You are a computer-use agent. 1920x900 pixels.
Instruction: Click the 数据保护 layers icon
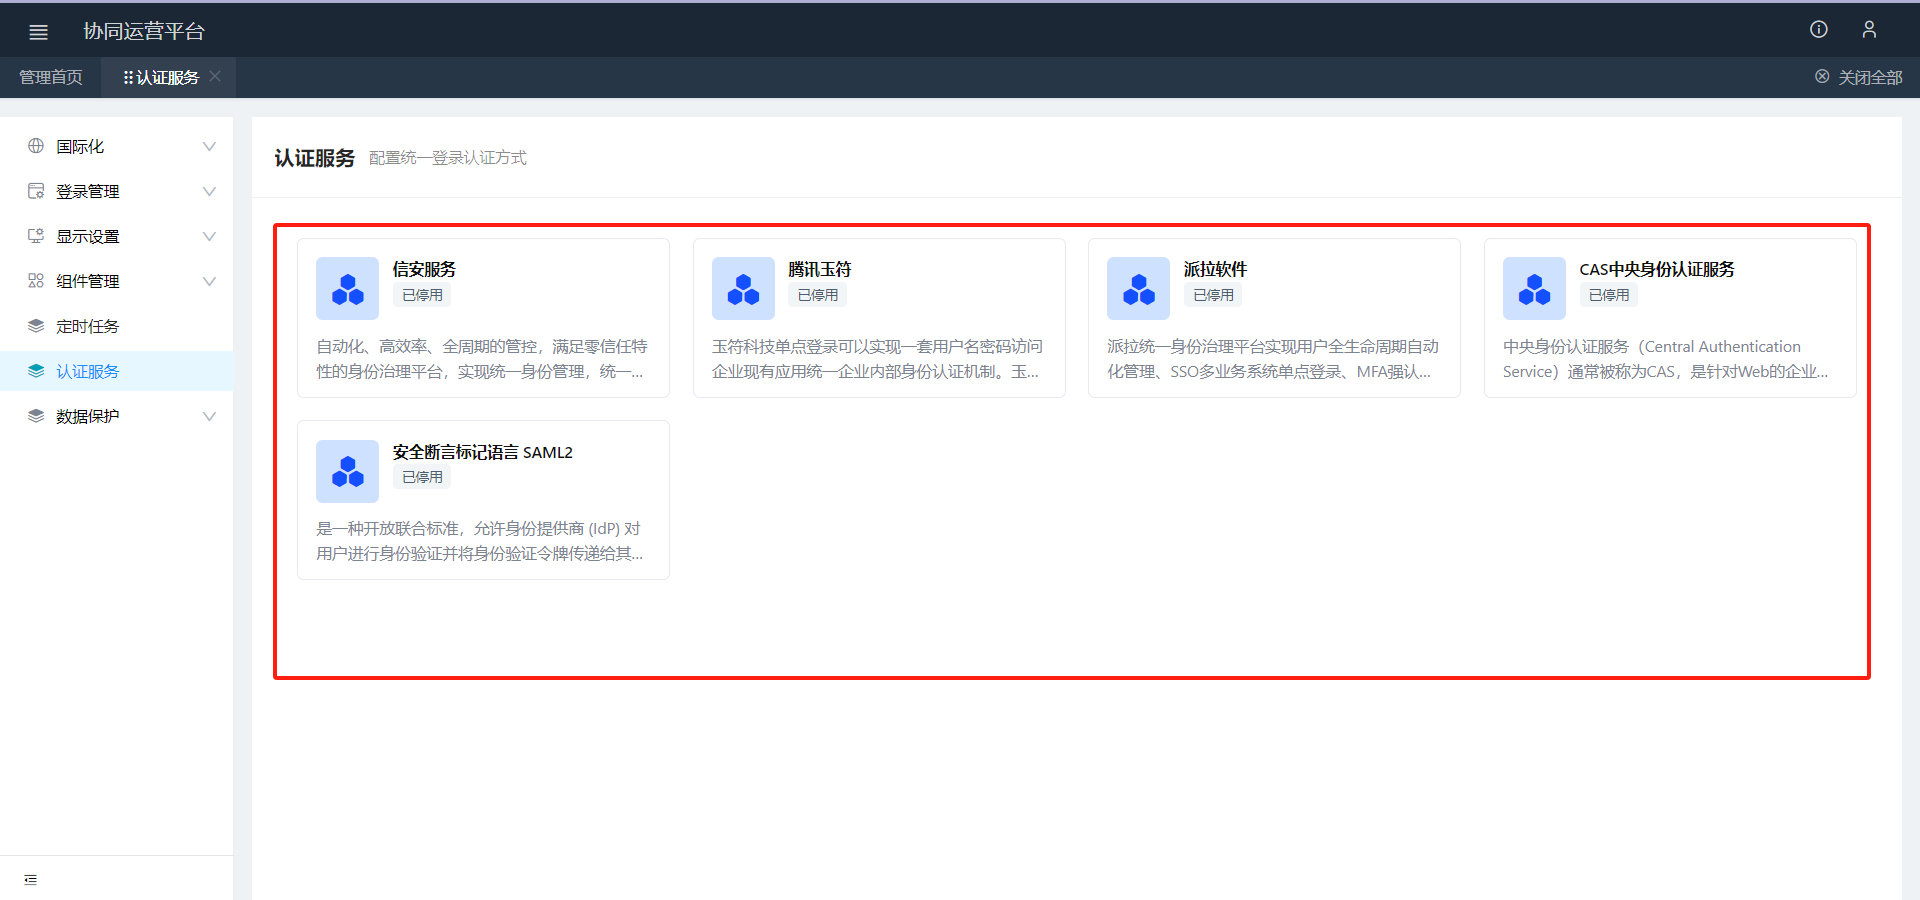tap(36, 416)
